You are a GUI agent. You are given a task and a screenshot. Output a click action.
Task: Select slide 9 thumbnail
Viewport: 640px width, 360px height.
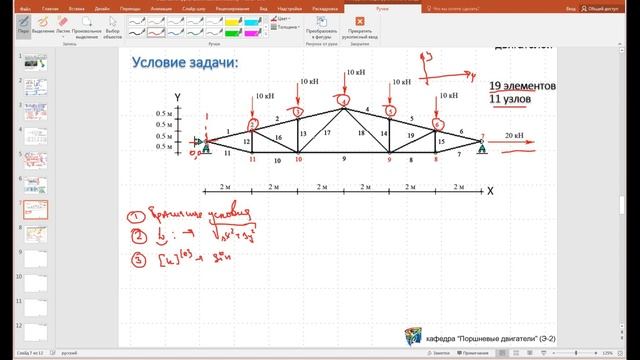click(36, 259)
